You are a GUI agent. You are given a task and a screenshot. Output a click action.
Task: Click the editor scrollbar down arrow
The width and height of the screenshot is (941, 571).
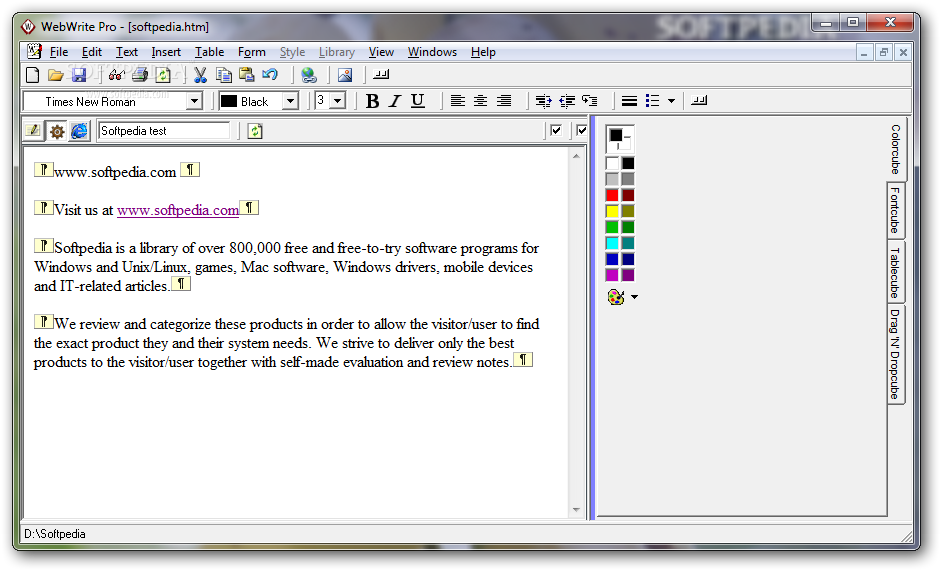coord(576,510)
